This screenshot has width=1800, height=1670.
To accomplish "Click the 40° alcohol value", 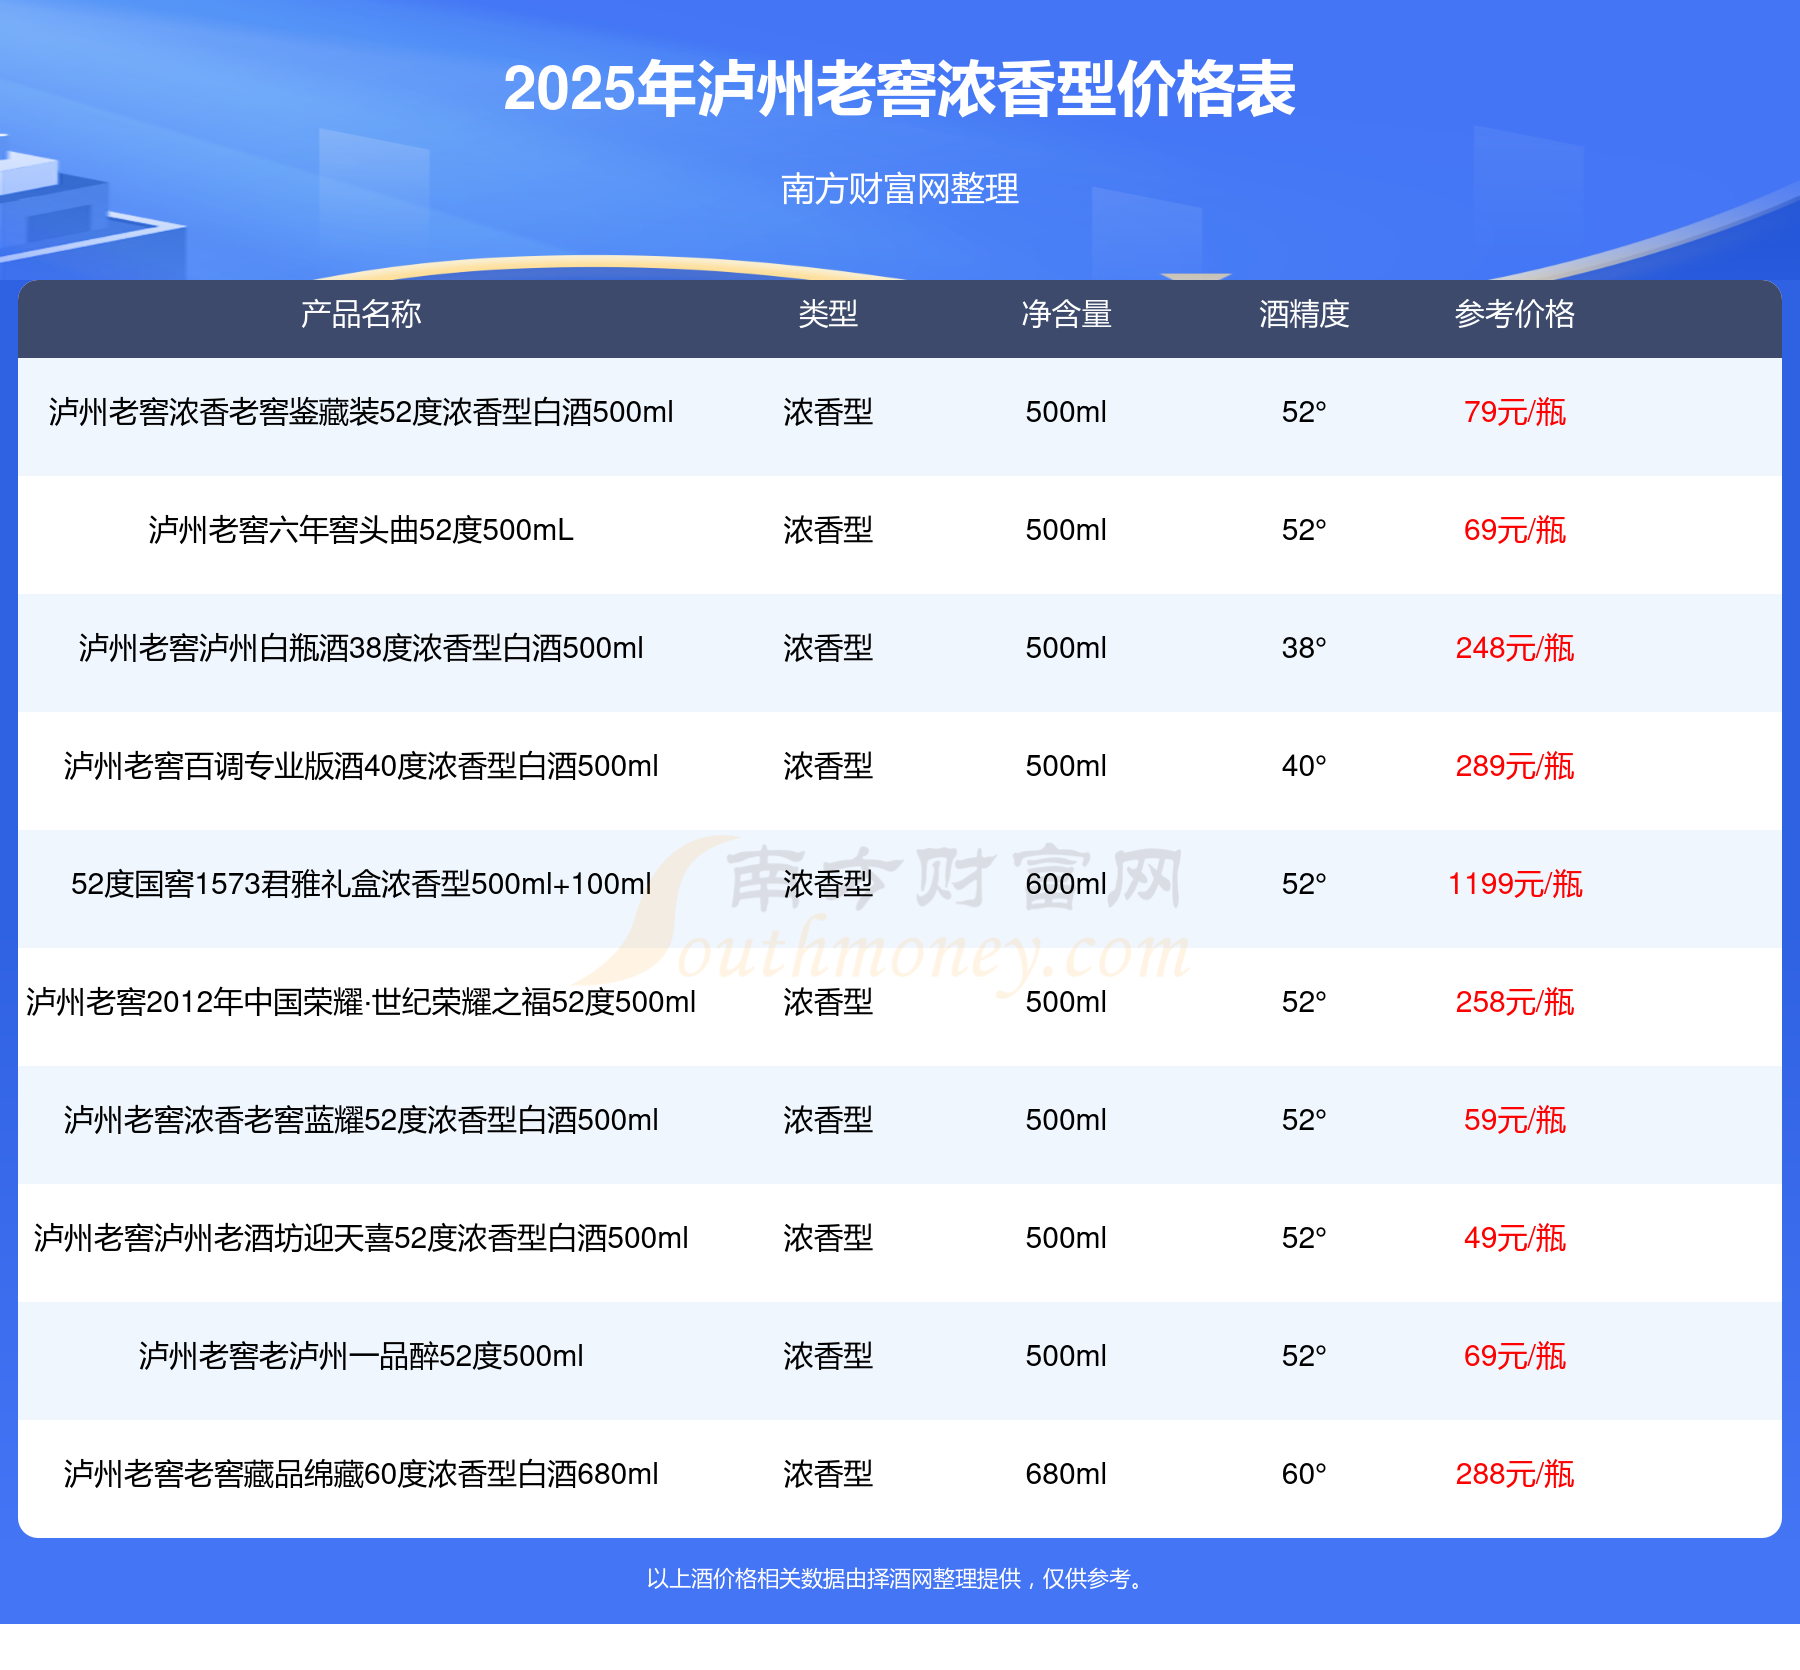I will [x=1304, y=766].
